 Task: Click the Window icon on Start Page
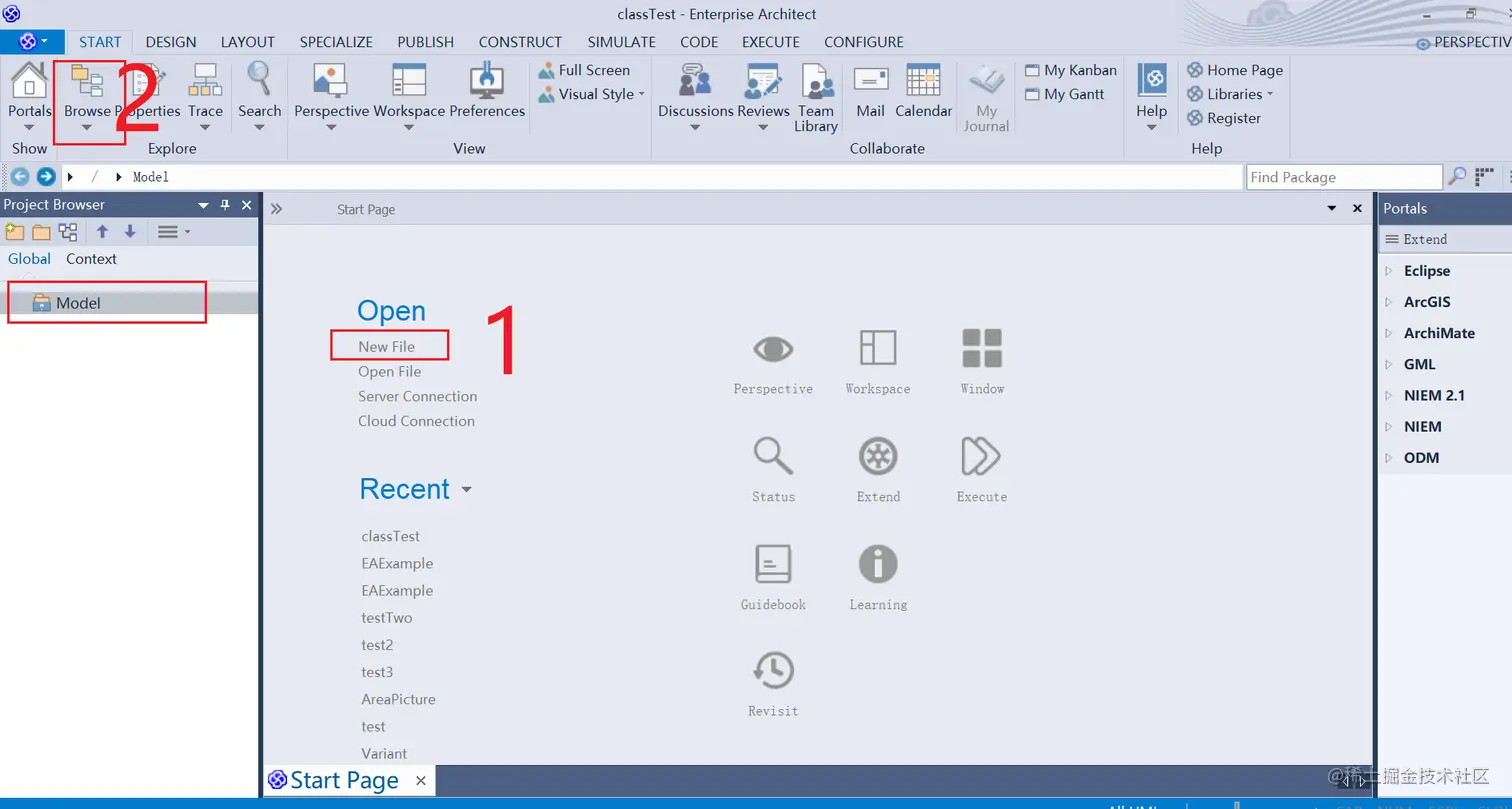tap(982, 348)
